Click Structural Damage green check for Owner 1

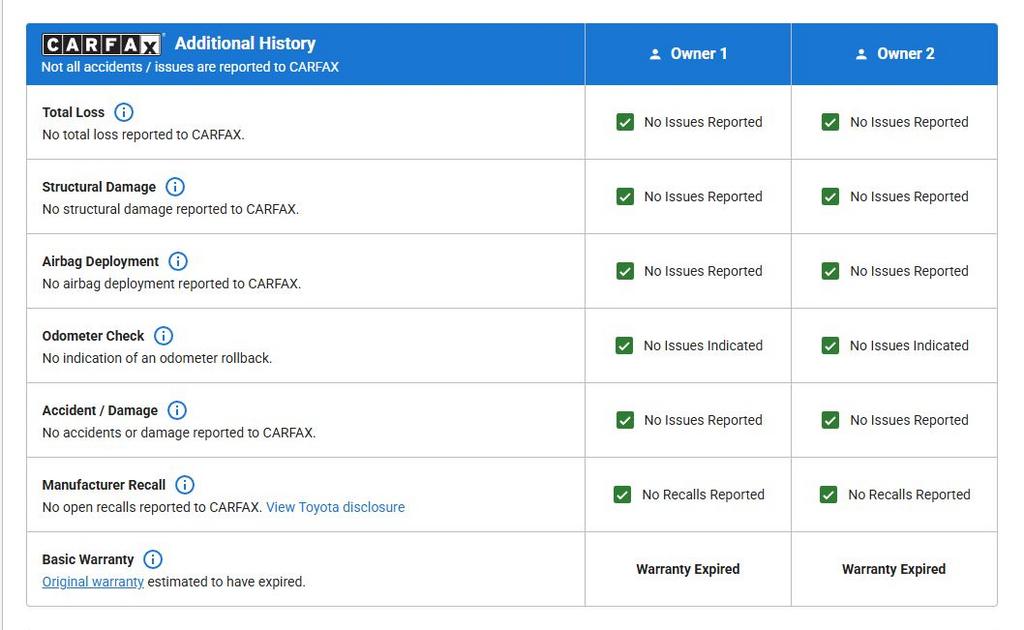point(625,197)
